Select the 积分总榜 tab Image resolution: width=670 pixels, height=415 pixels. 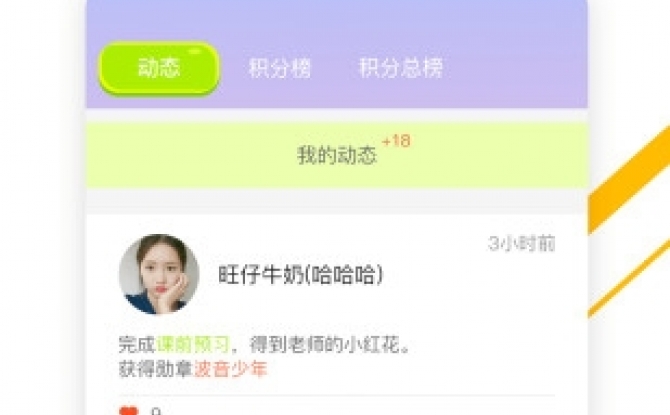coord(401,68)
